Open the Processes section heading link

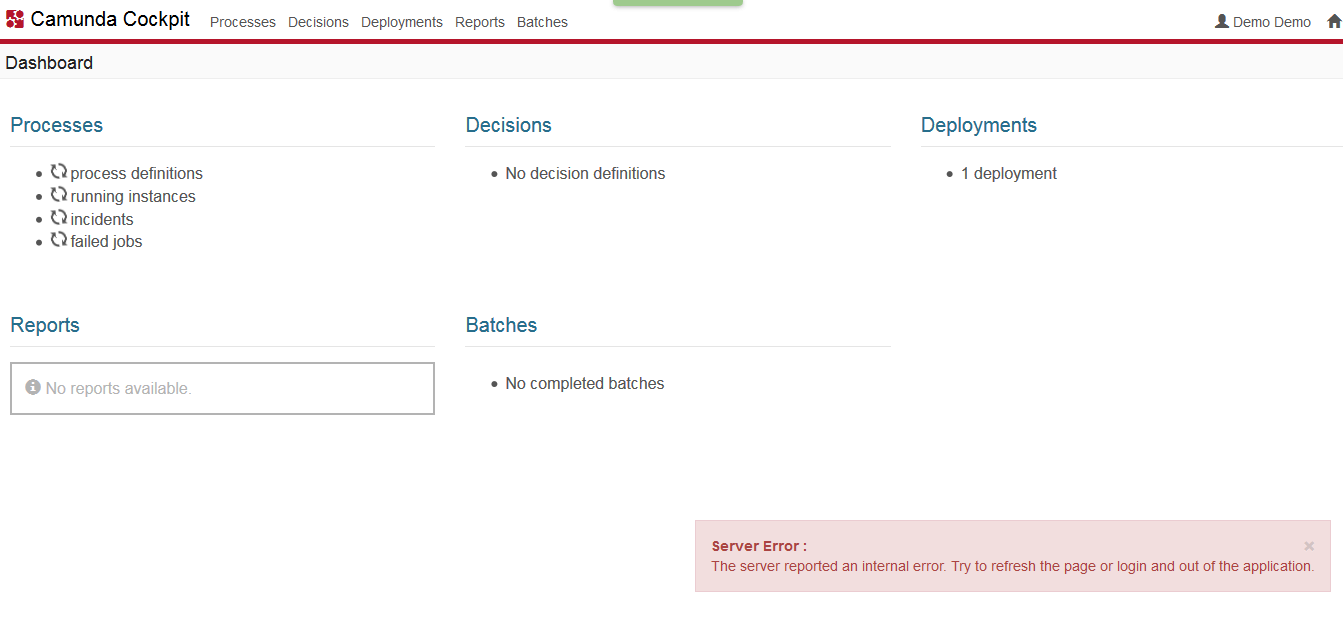pos(56,125)
